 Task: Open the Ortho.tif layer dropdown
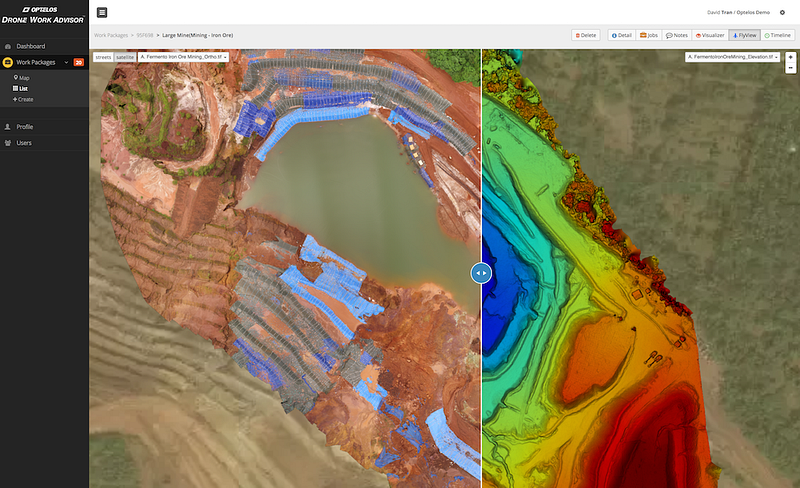[183, 57]
